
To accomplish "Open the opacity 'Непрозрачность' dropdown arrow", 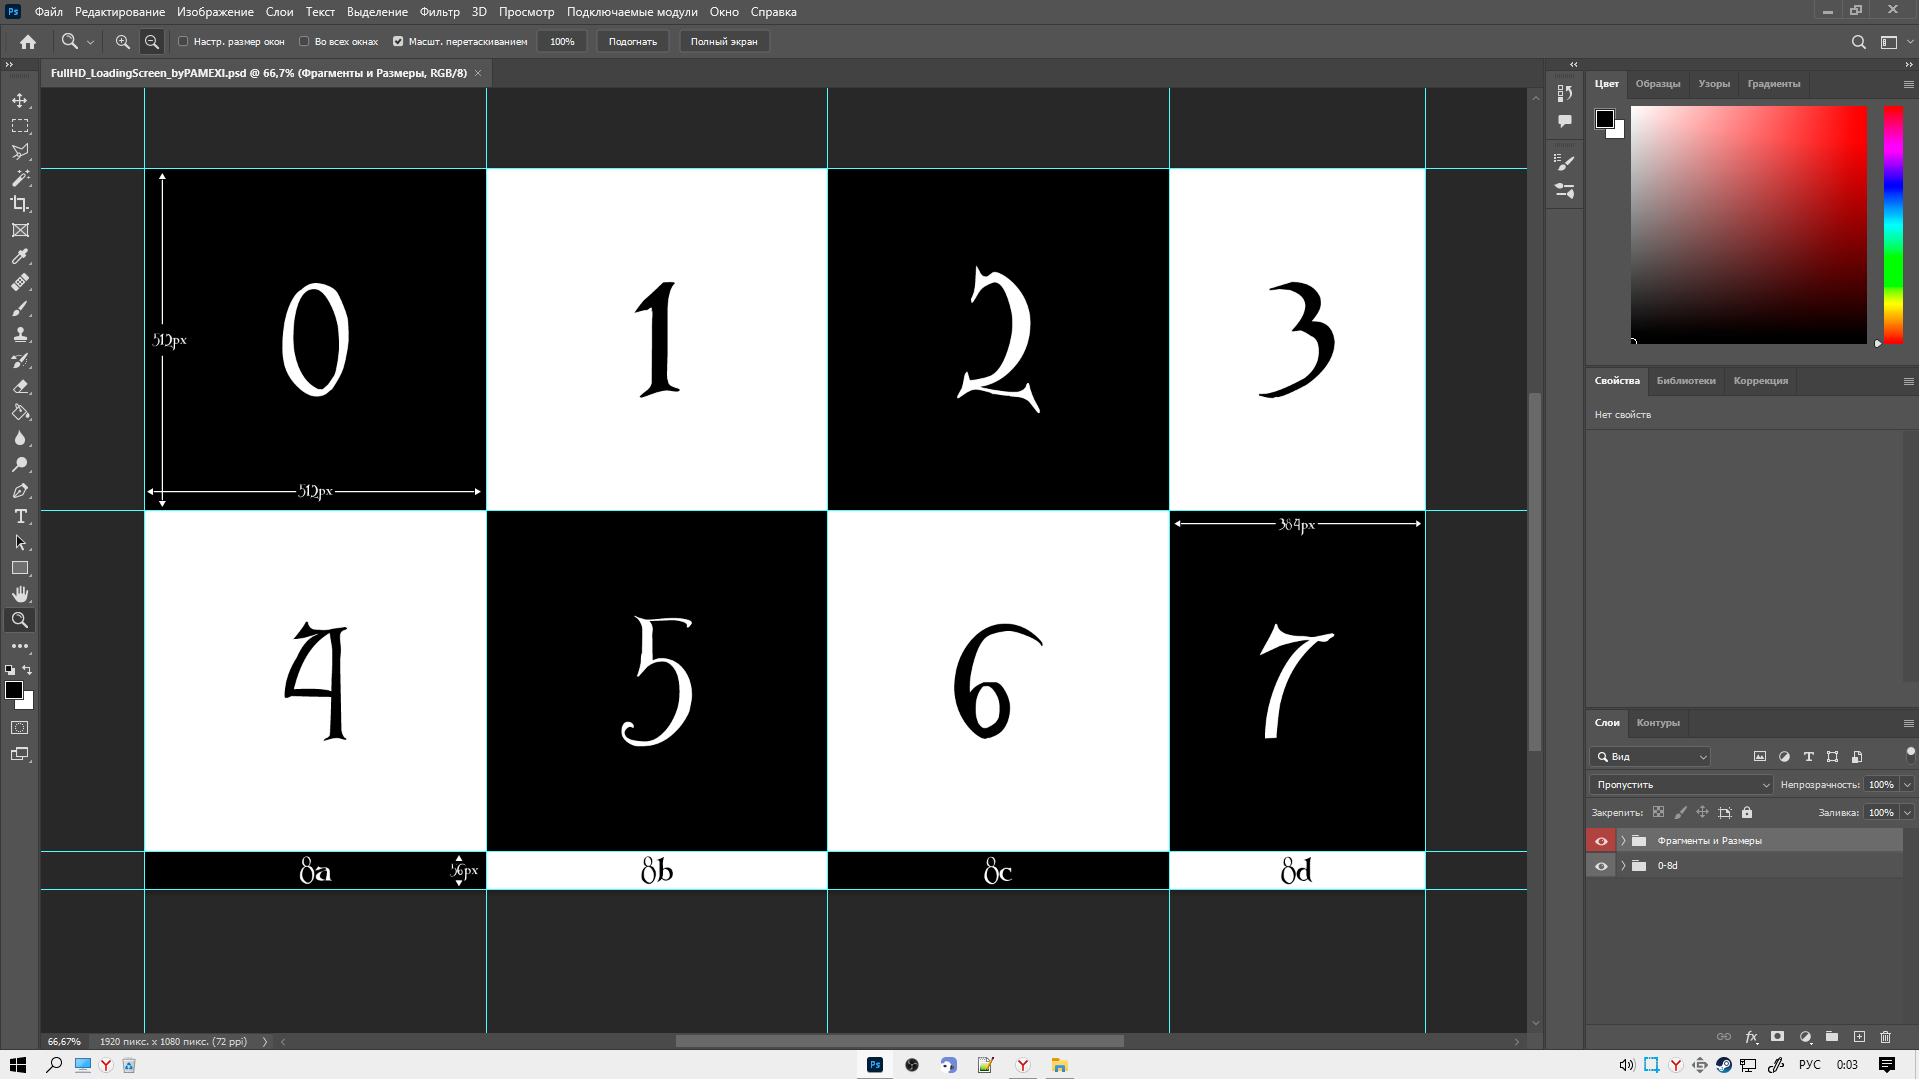I will [1907, 785].
